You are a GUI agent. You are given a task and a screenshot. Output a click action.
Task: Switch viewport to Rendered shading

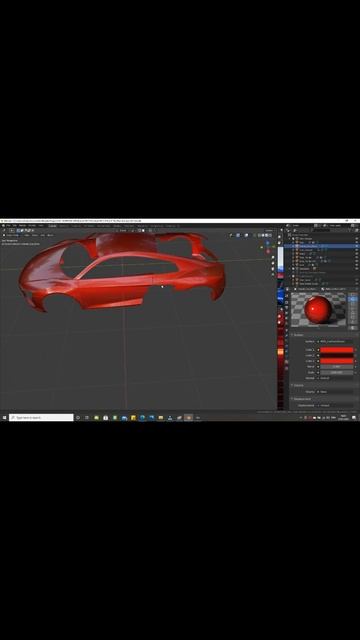pos(270,235)
